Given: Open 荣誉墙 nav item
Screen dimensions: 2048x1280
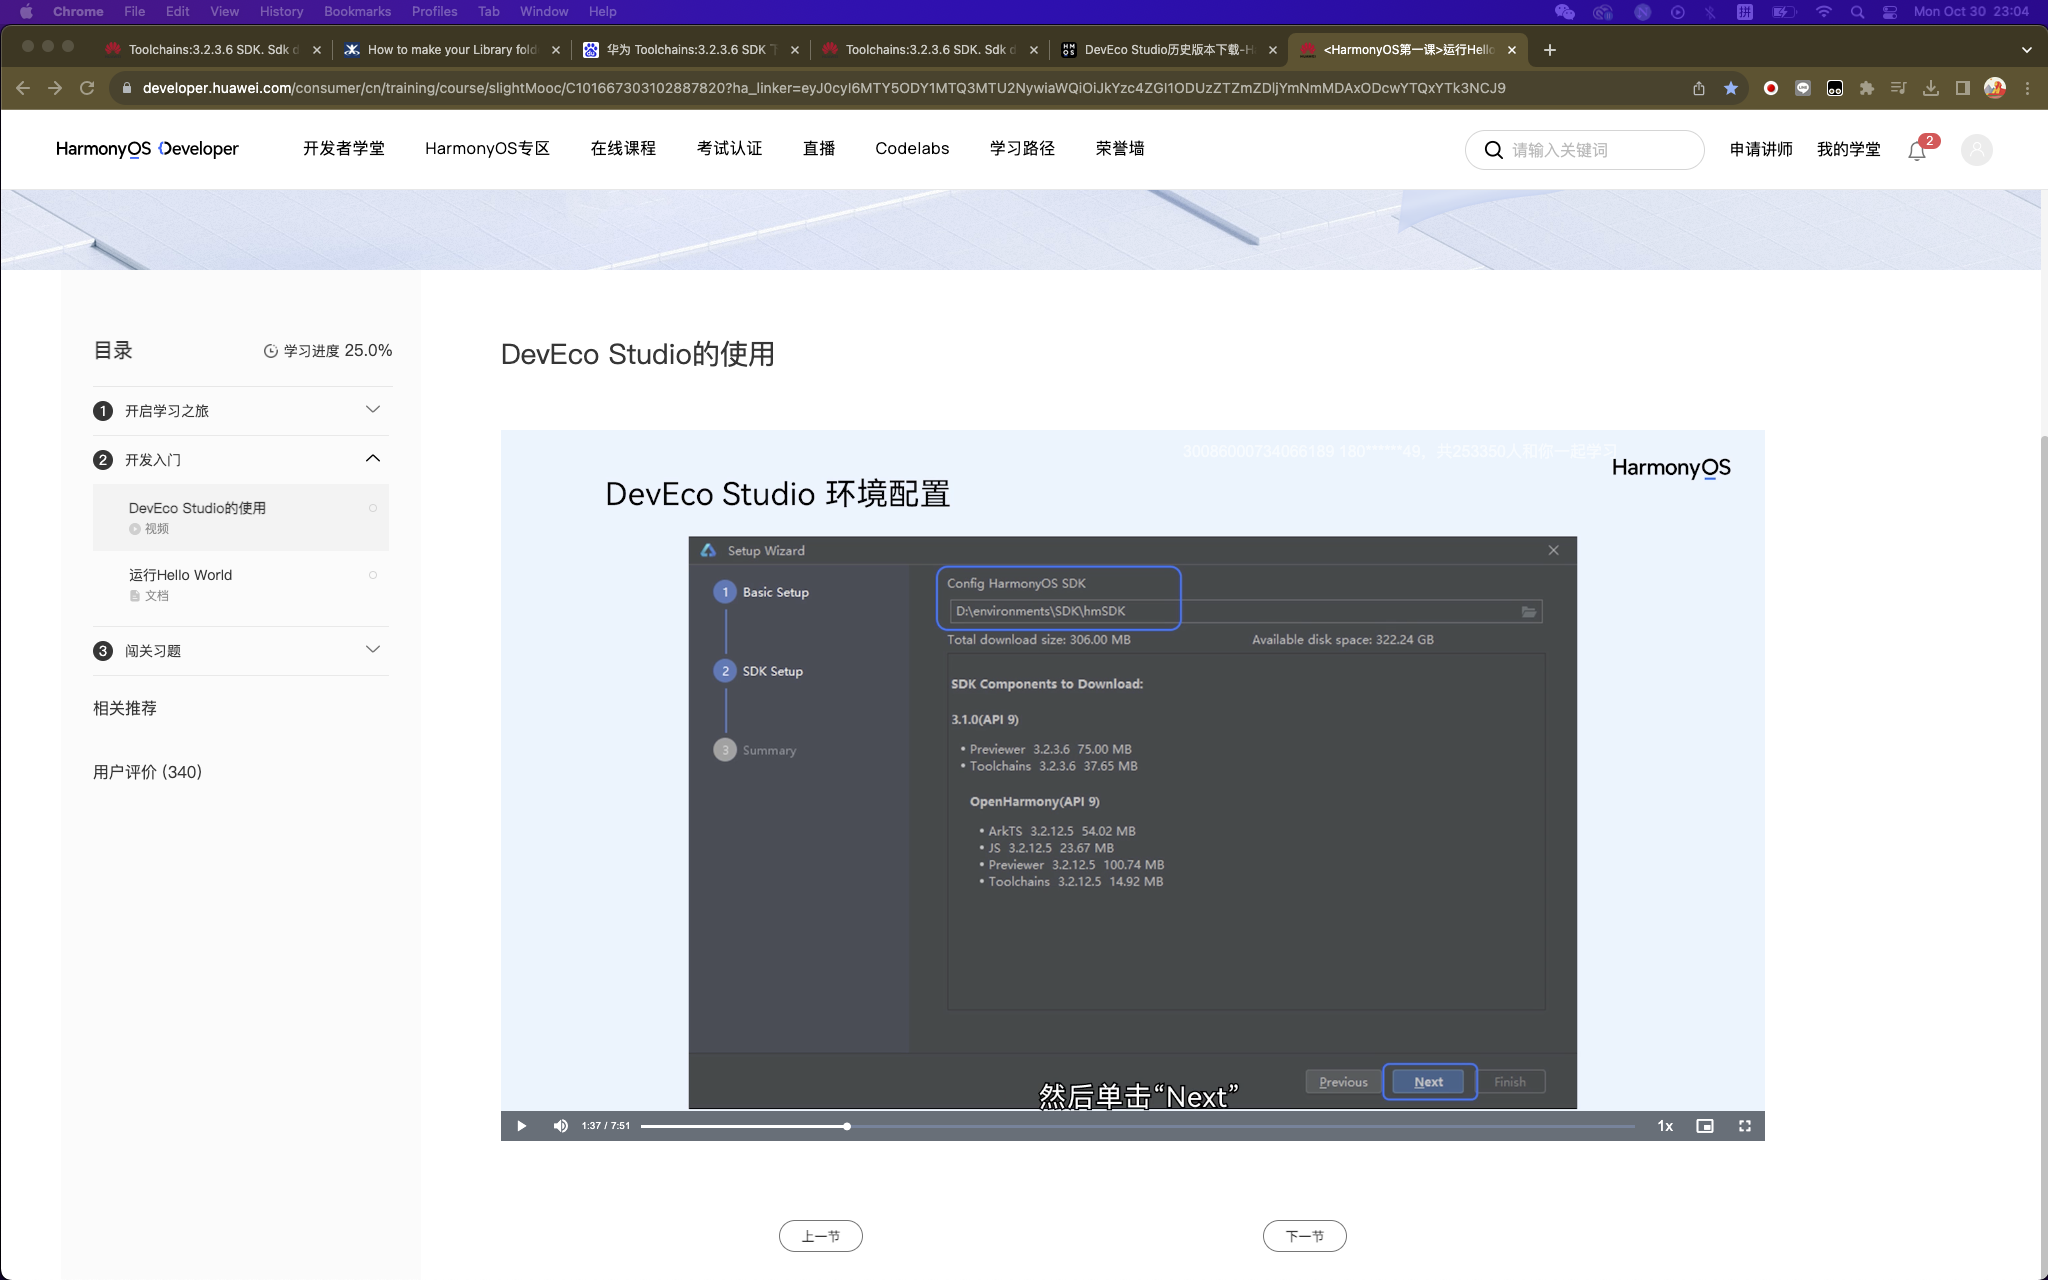Looking at the screenshot, I should [1120, 149].
